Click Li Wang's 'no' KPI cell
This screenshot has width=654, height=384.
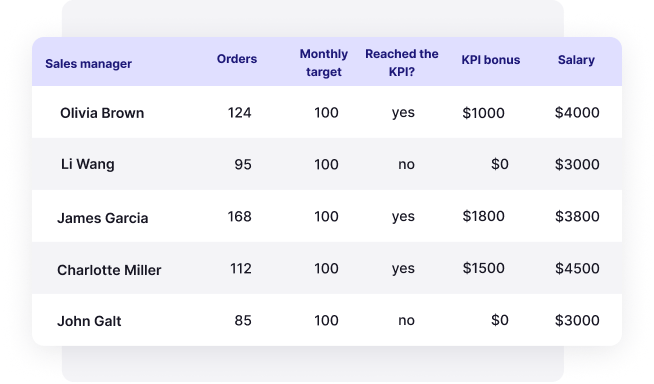coord(406,164)
